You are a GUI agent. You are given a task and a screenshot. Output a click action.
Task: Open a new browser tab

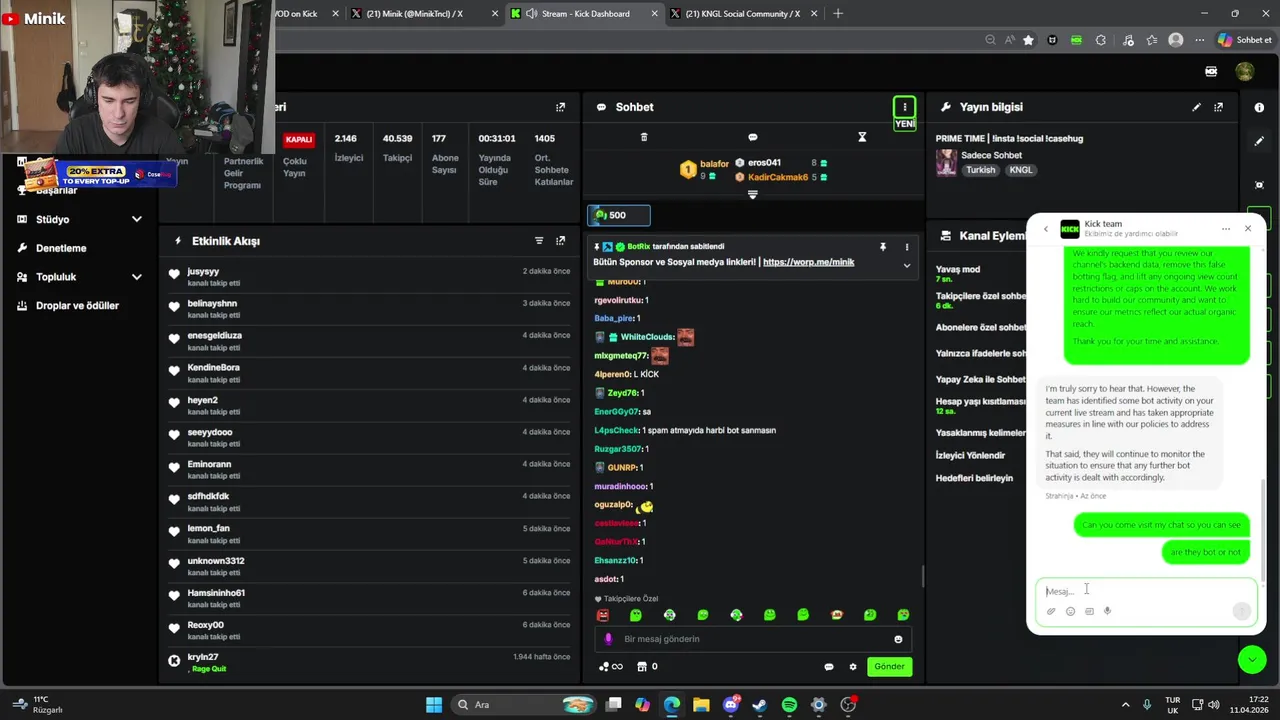click(838, 14)
